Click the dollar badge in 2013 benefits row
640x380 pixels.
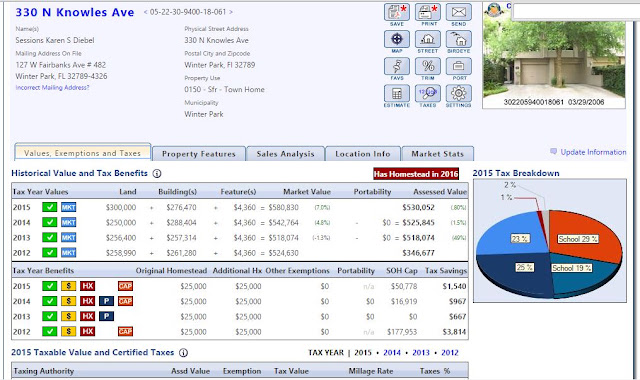click(69, 316)
